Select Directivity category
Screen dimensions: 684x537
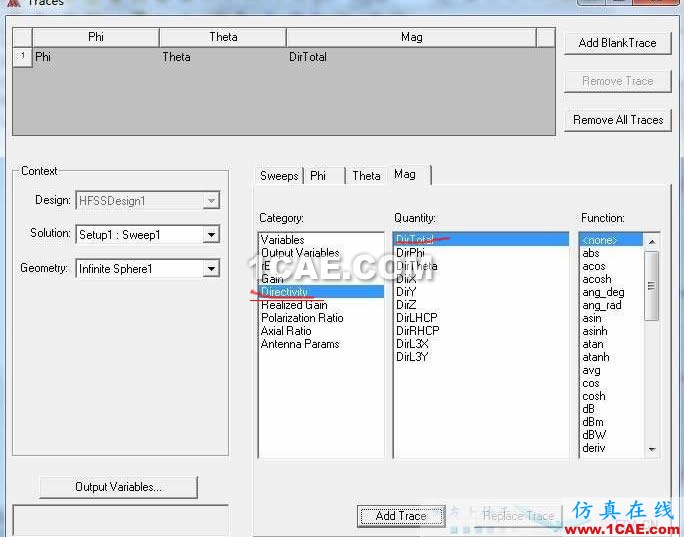coord(321,291)
